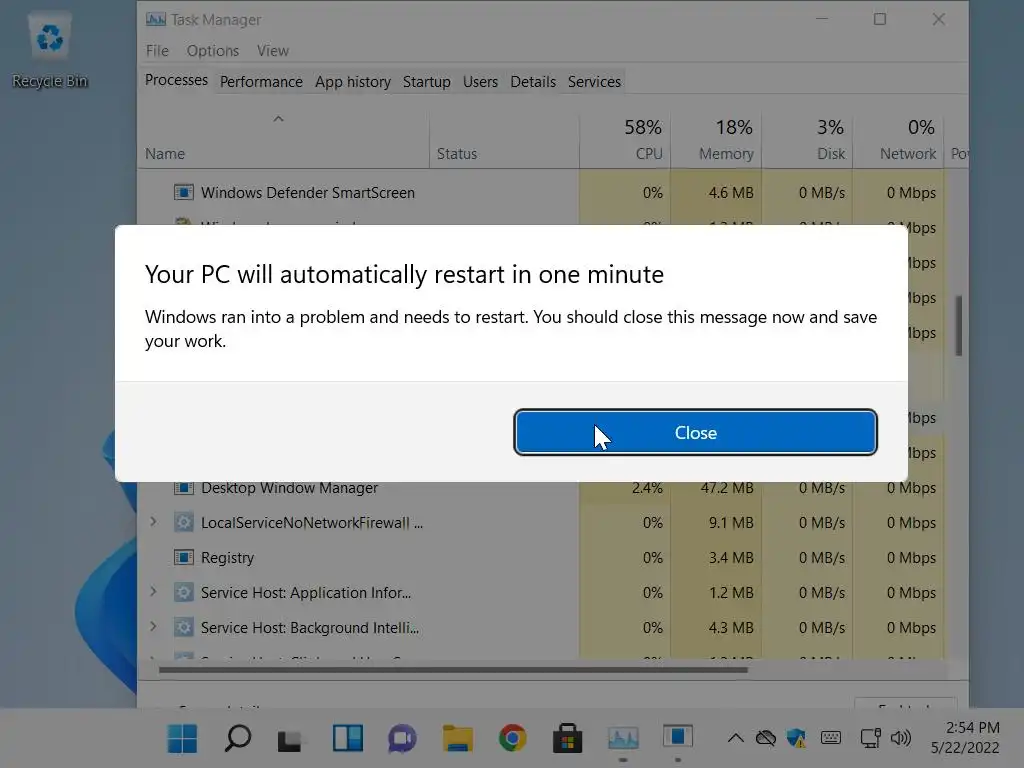Click the horizontal scrollbar in Task Manager
This screenshot has width=1024, height=768.
(453, 669)
